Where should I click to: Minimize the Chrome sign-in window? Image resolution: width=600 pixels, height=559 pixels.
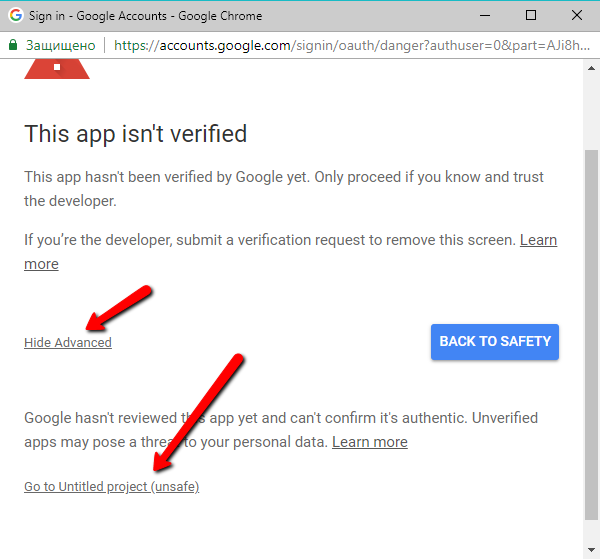[x=485, y=15]
